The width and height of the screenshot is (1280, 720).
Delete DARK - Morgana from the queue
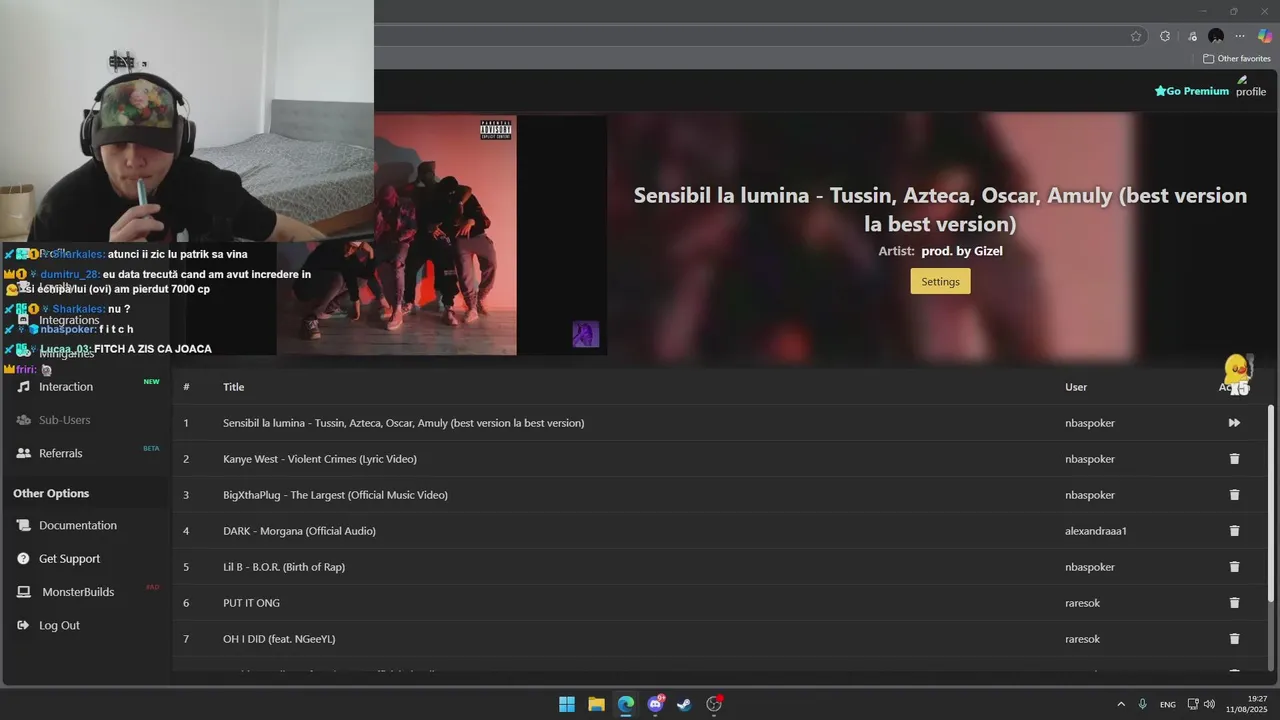[x=1234, y=531]
